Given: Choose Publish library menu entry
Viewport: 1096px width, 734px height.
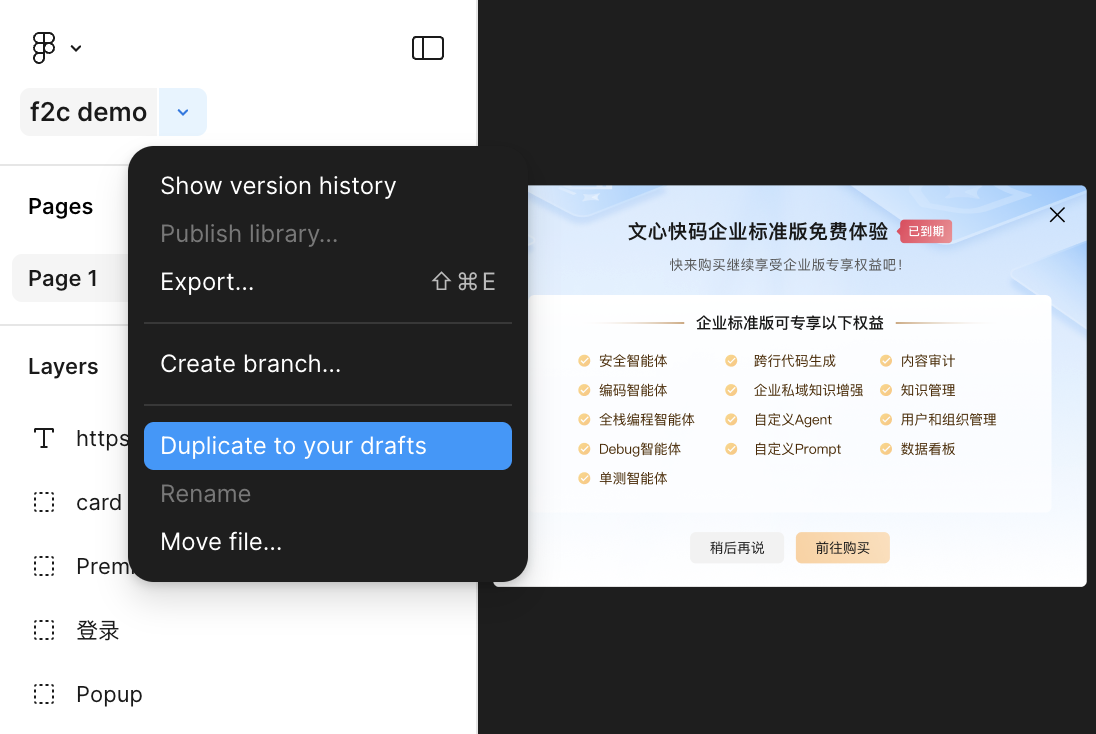Looking at the screenshot, I should coord(328,233).
